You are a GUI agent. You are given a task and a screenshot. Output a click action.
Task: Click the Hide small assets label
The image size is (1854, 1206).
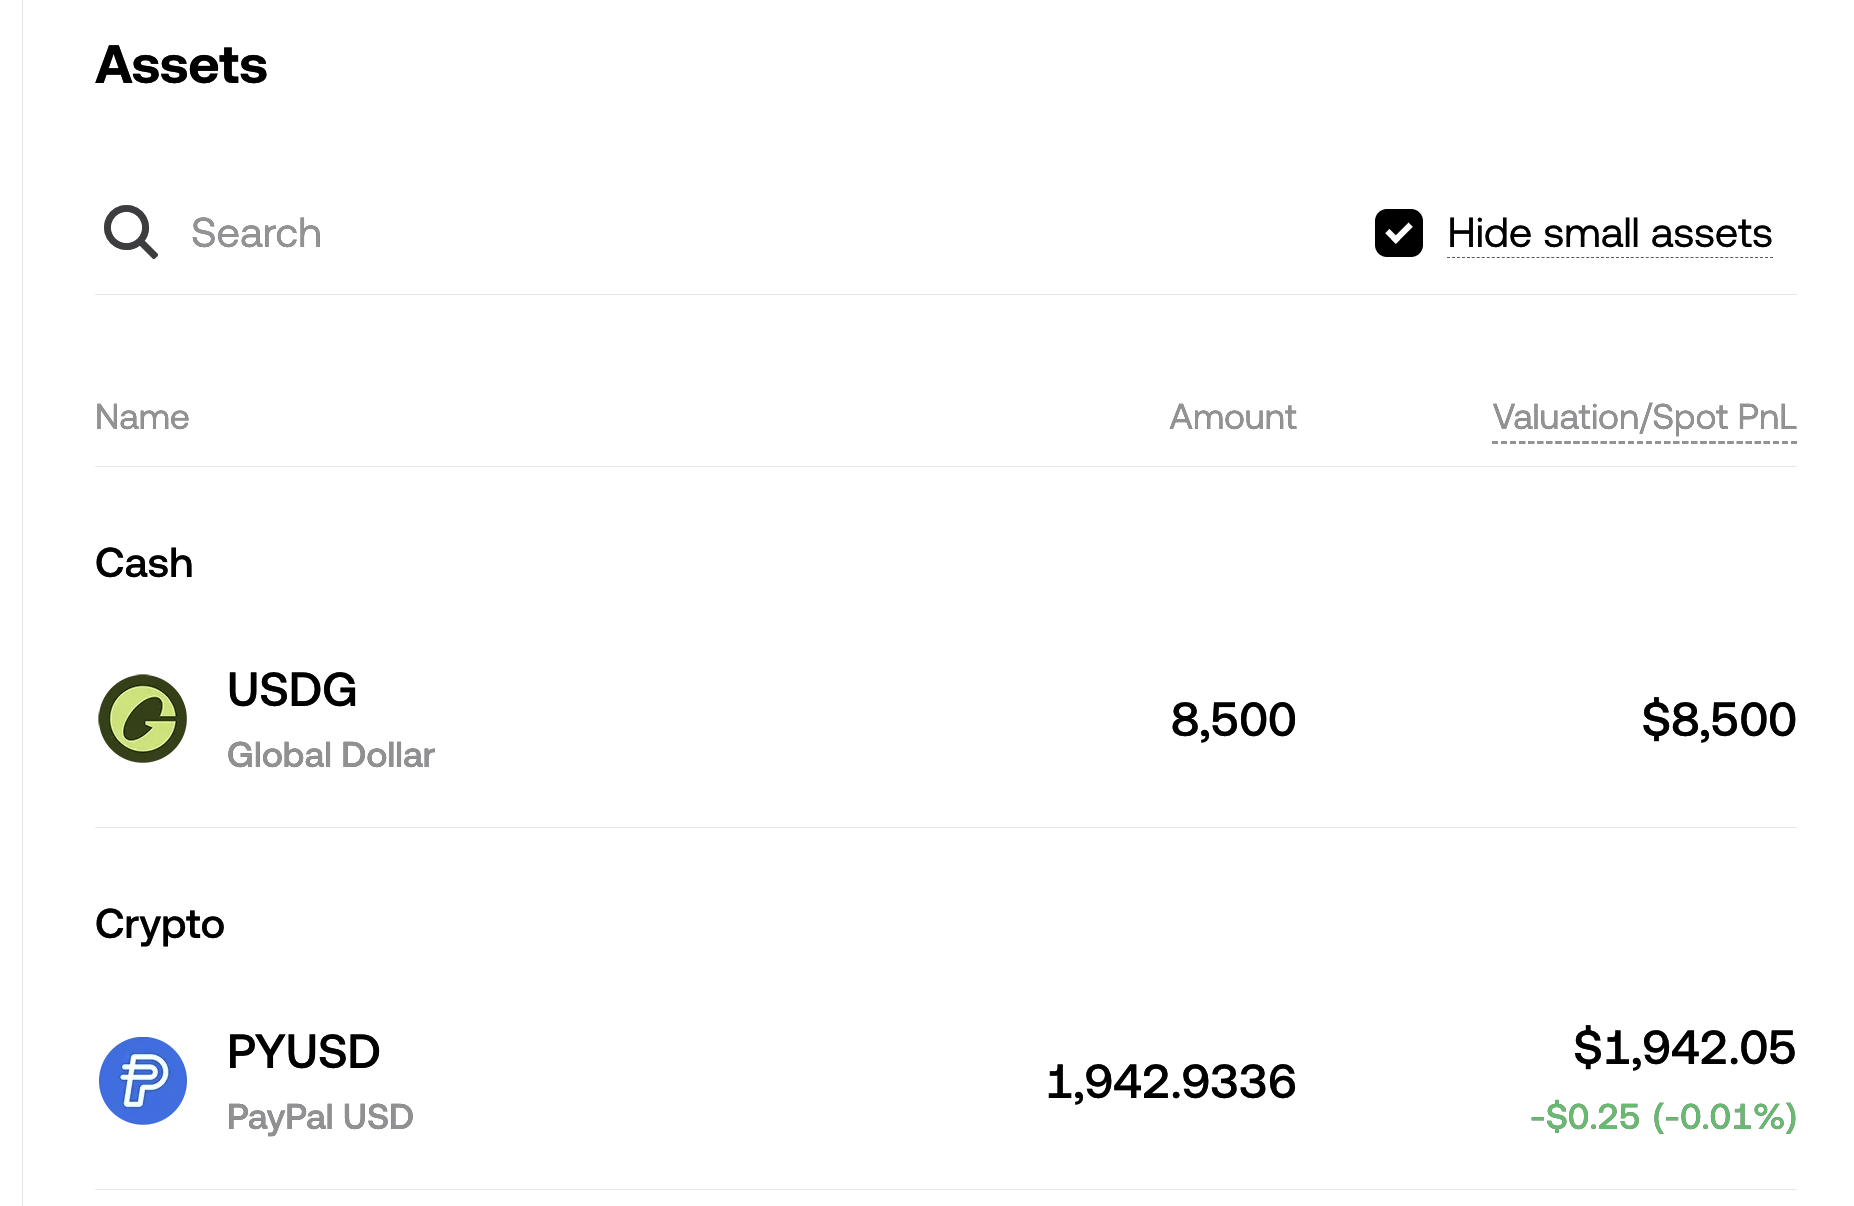(x=1609, y=233)
